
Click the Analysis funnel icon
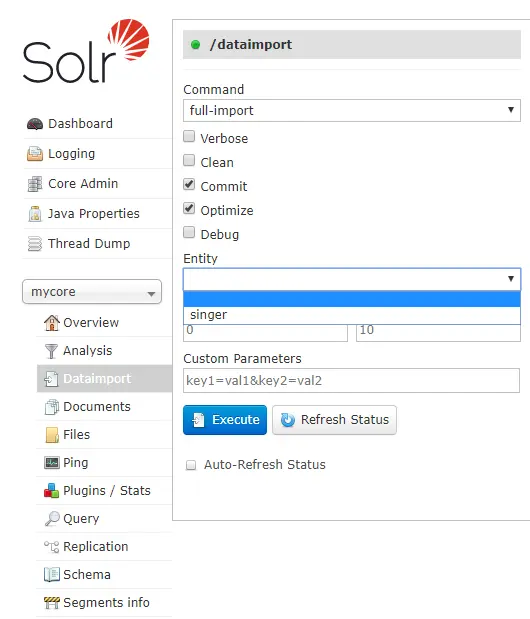point(51,351)
